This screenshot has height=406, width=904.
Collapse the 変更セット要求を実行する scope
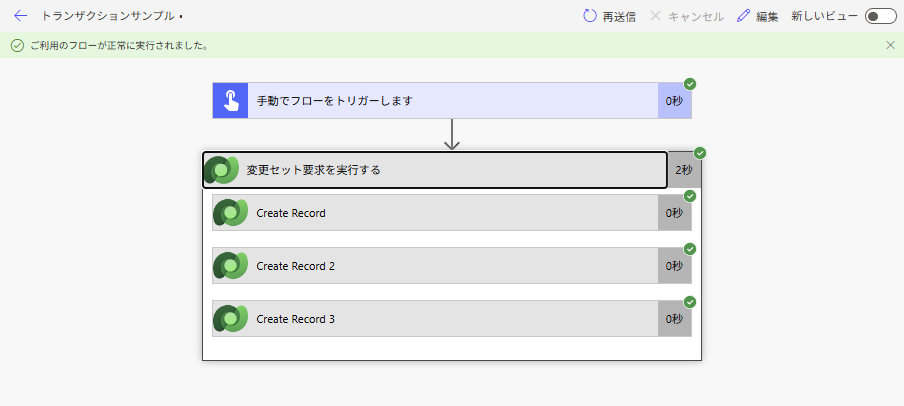click(x=450, y=170)
